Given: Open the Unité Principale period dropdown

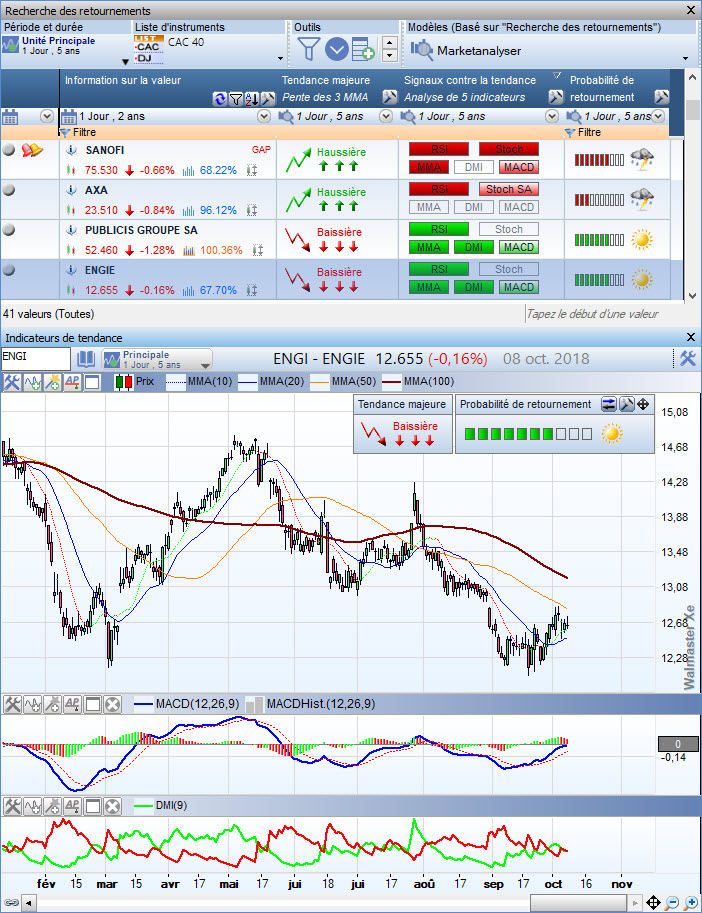Looking at the screenshot, I should [125, 61].
